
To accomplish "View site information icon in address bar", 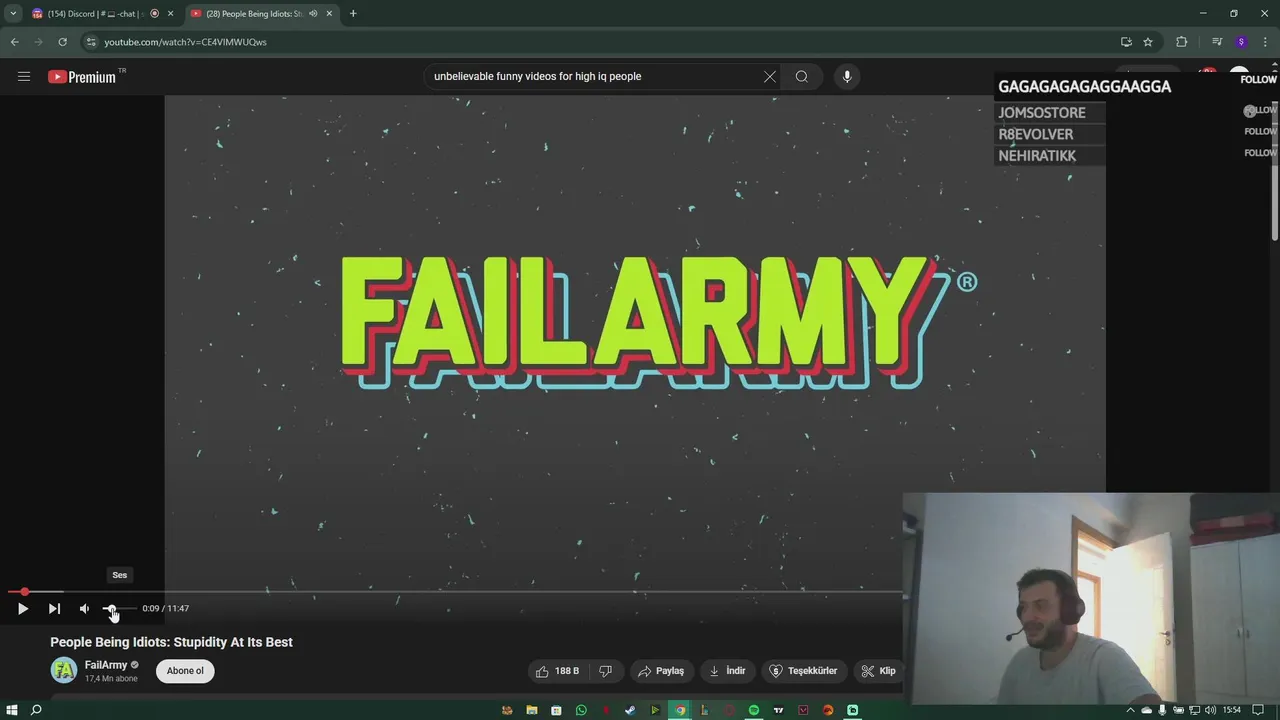I will coord(91,42).
